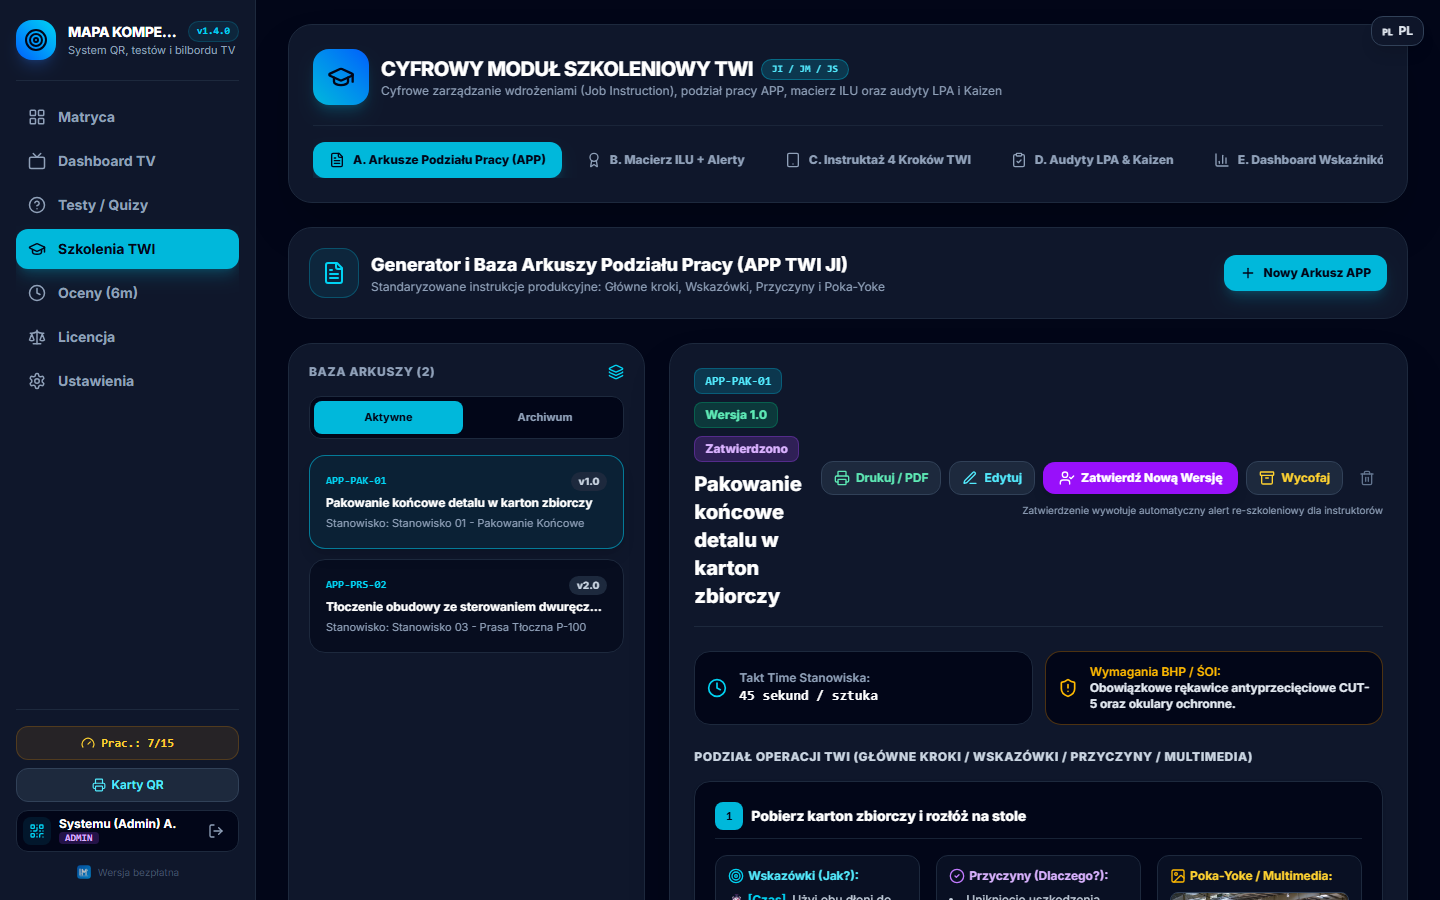Click the Edytuj button

click(992, 478)
